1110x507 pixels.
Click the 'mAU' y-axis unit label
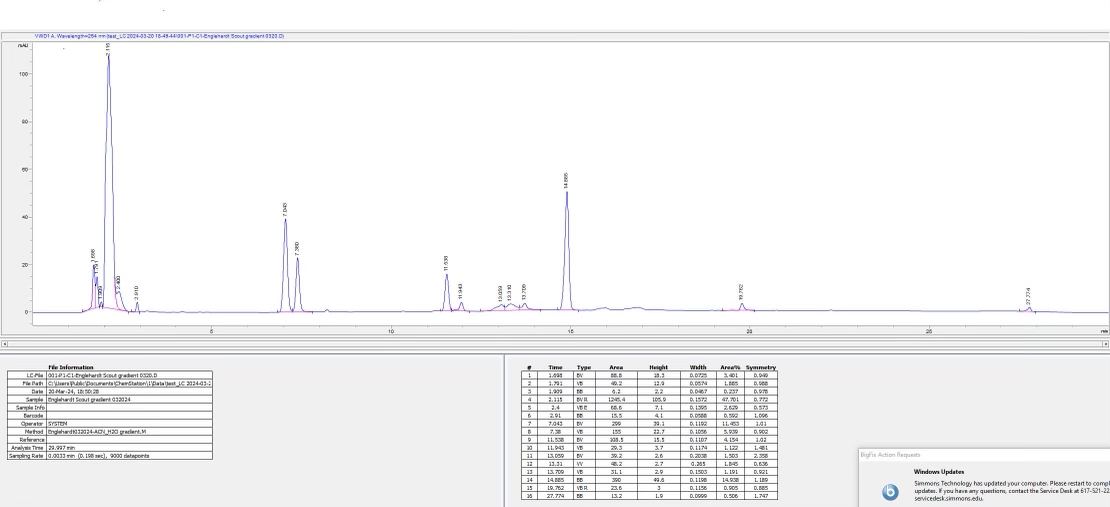[23, 46]
